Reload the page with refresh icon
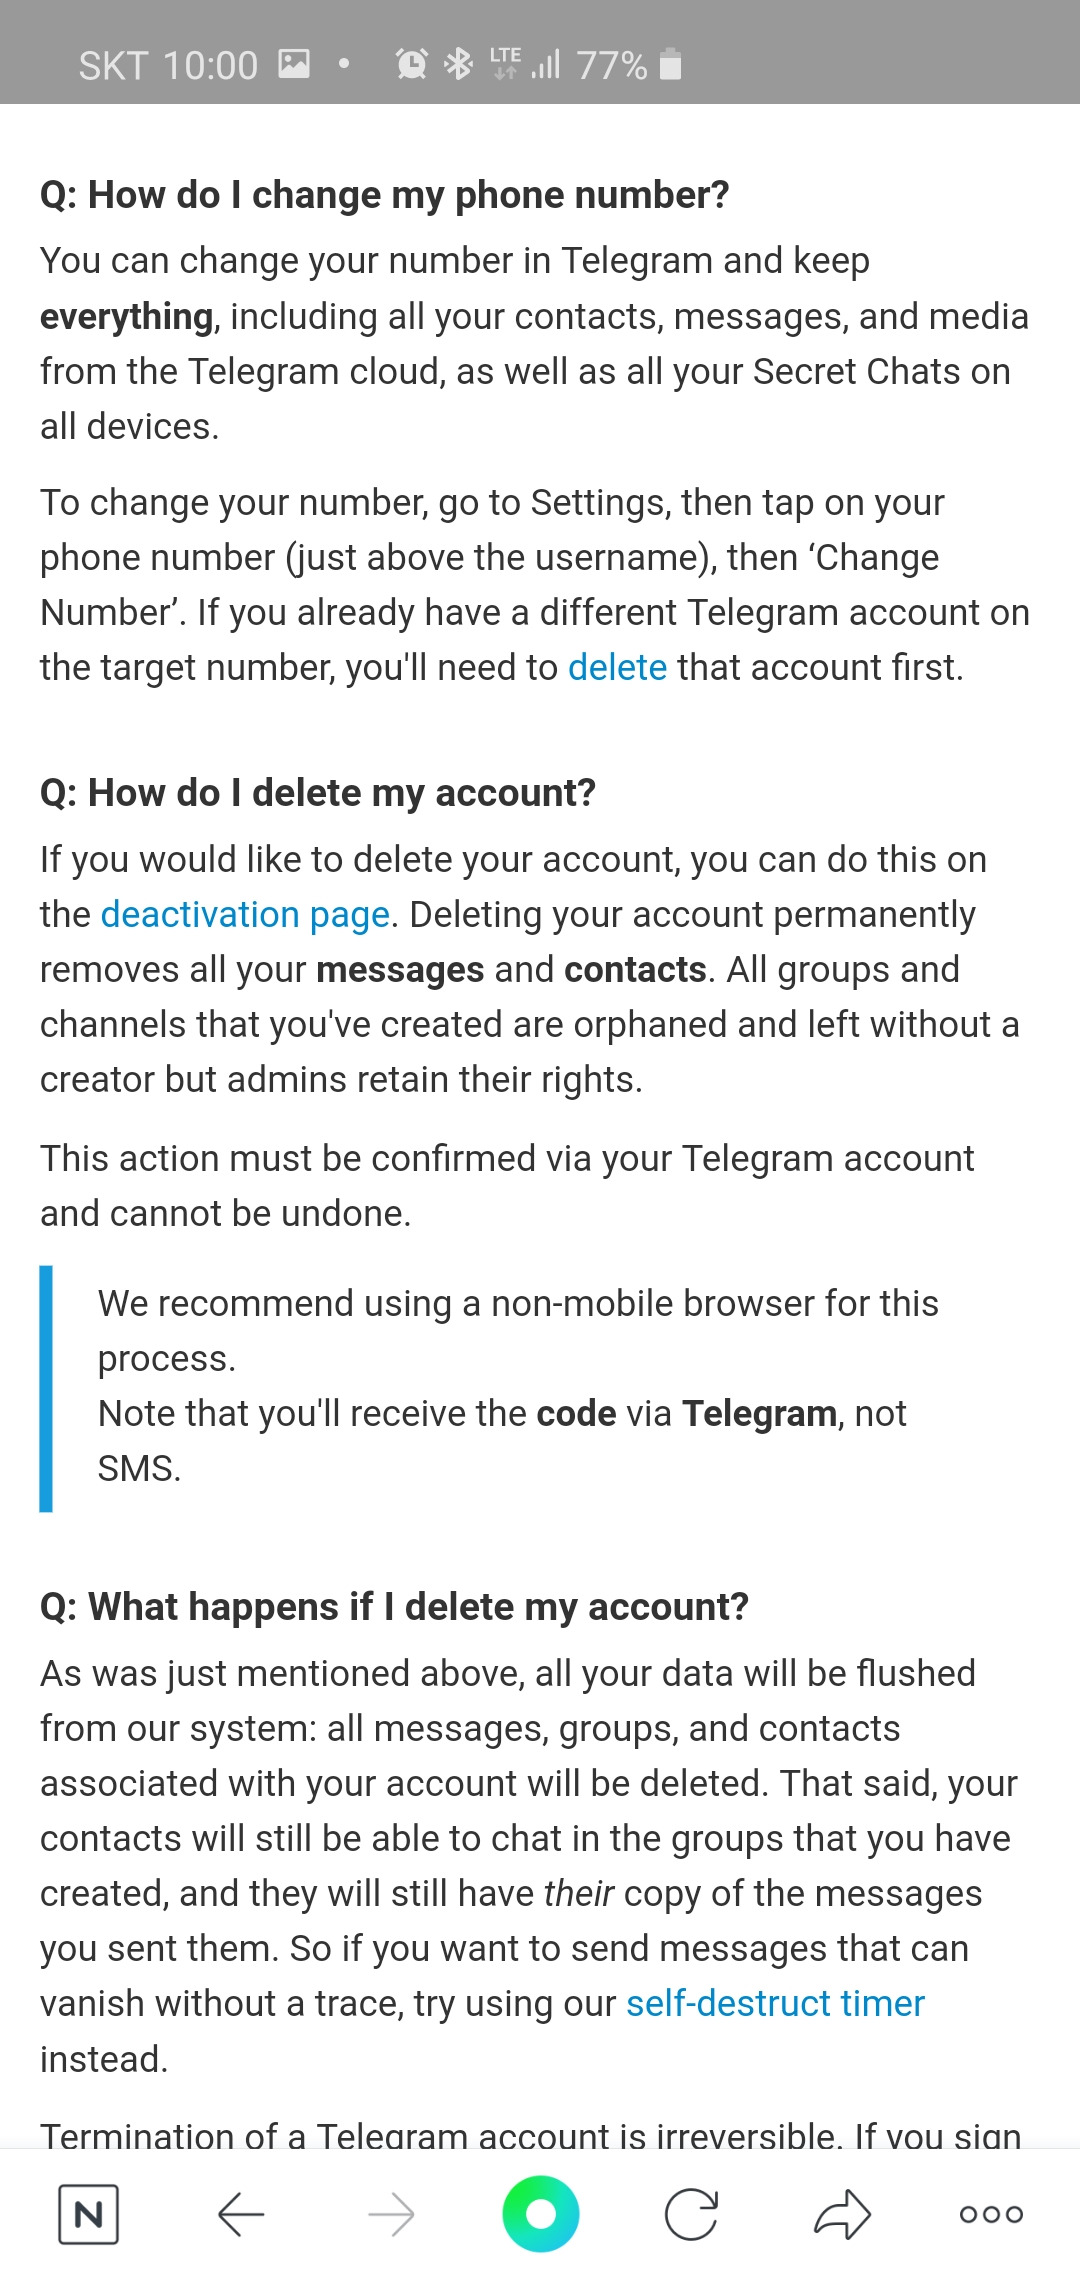Image resolution: width=1080 pixels, height=2280 pixels. (x=691, y=2215)
